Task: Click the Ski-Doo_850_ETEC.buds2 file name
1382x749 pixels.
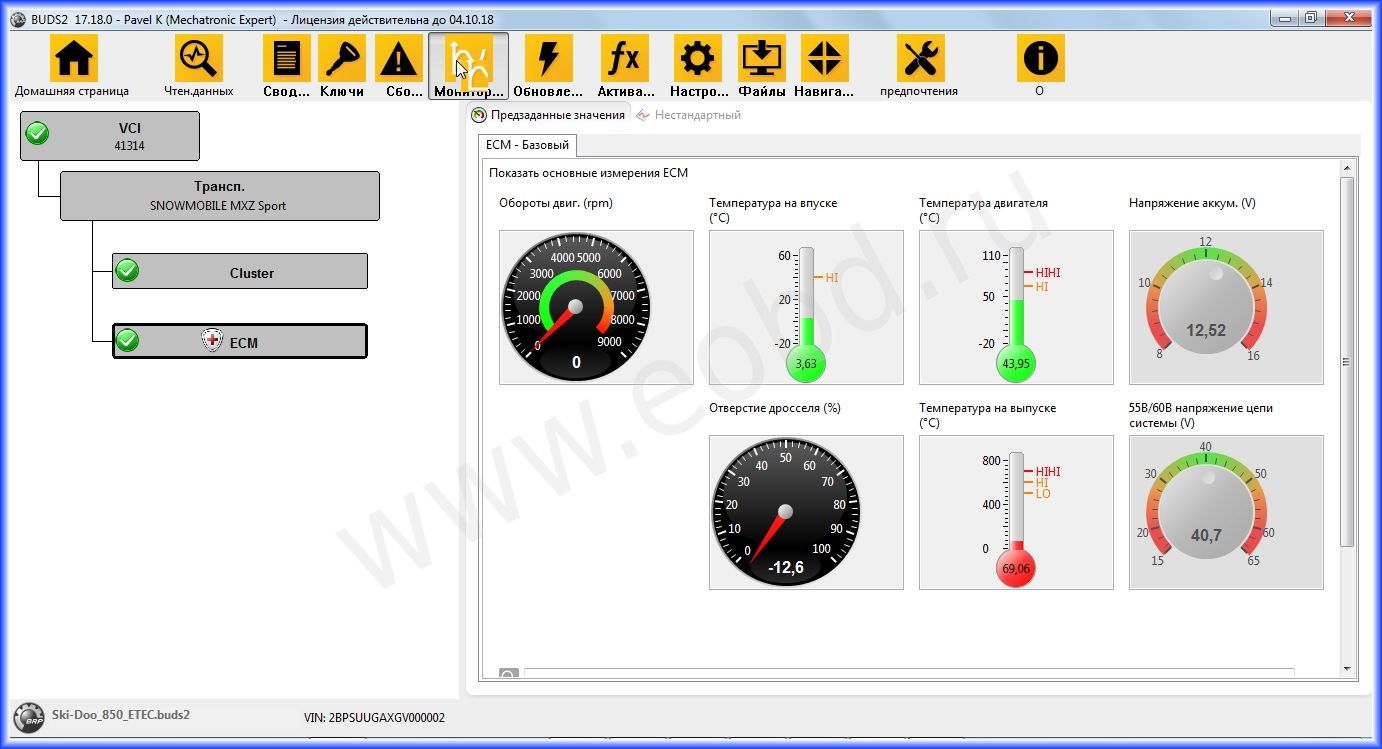Action: pyautogui.click(x=121, y=715)
